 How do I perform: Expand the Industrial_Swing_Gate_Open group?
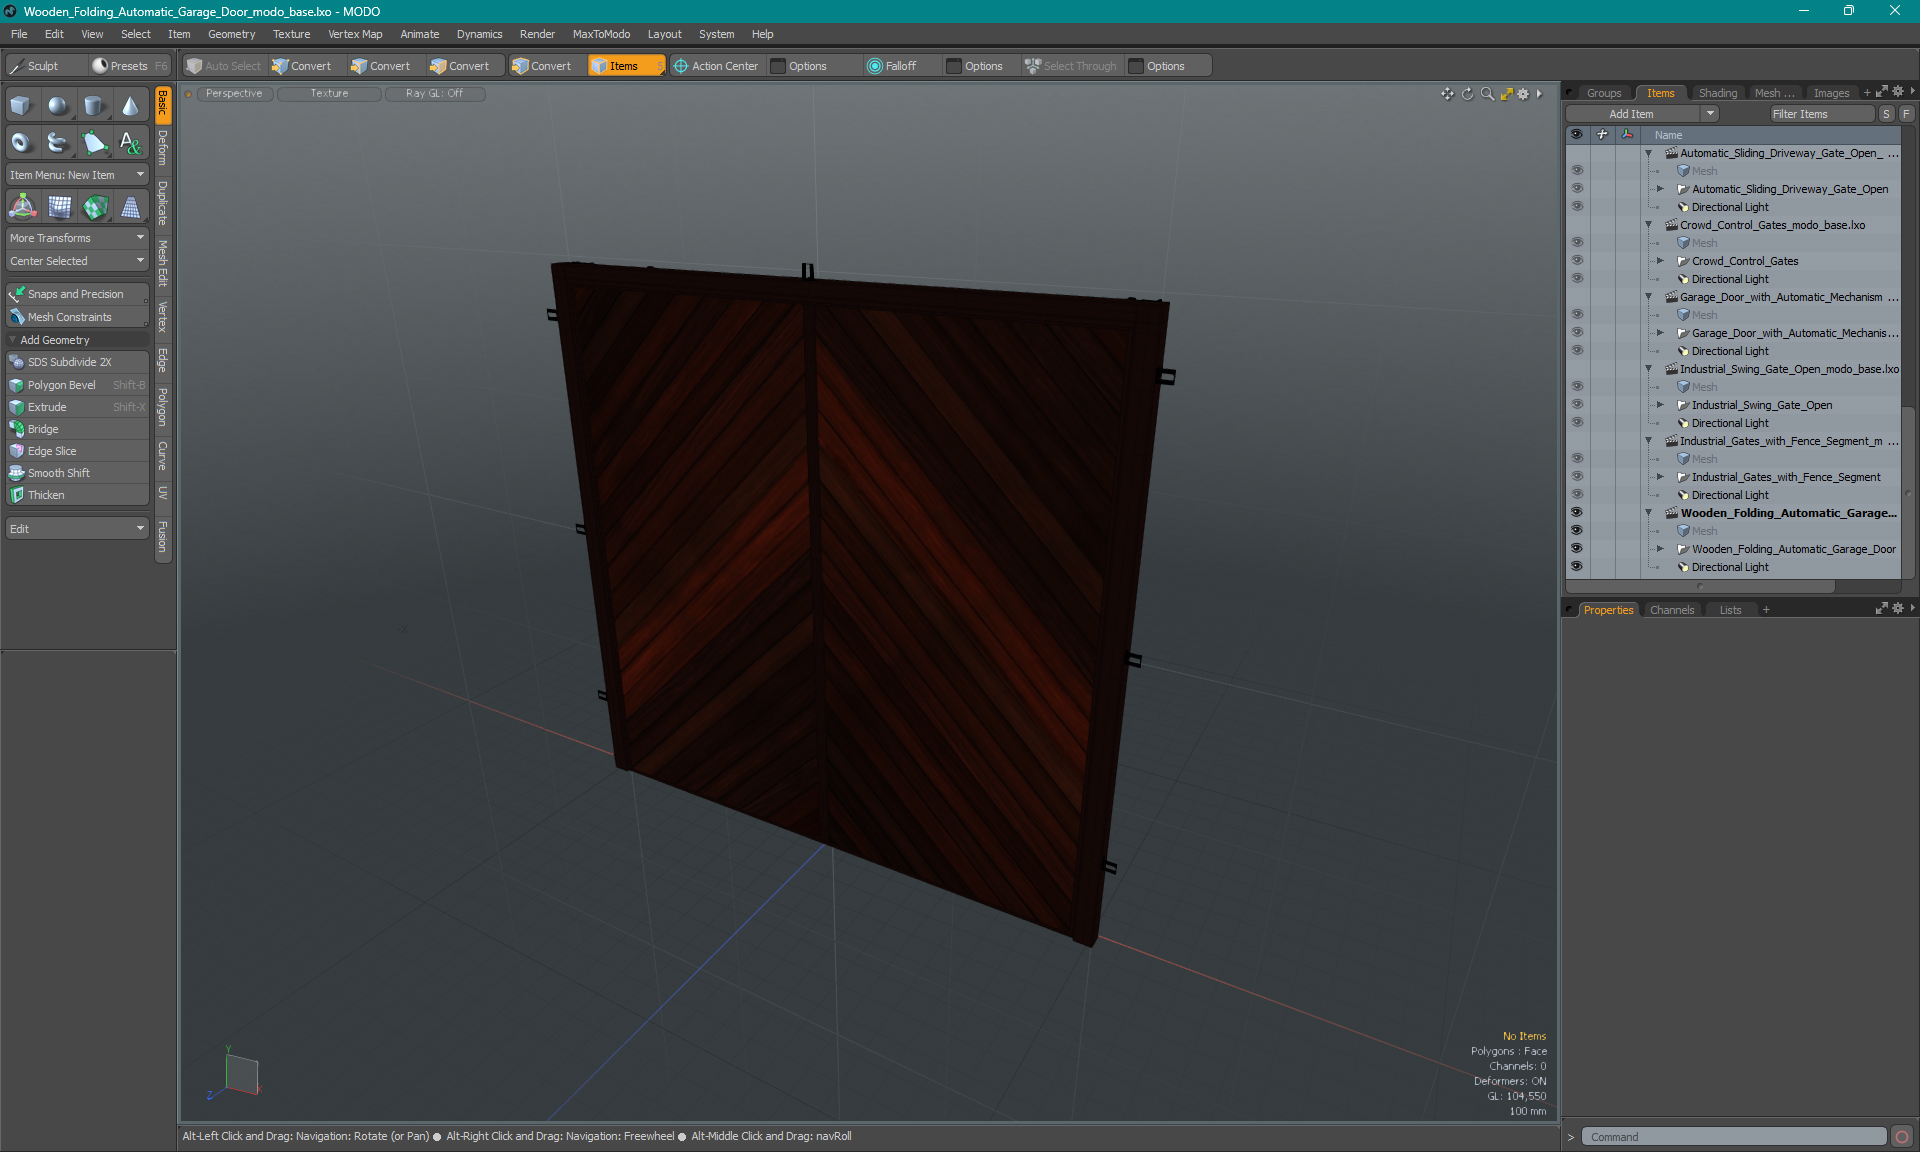pyautogui.click(x=1660, y=405)
